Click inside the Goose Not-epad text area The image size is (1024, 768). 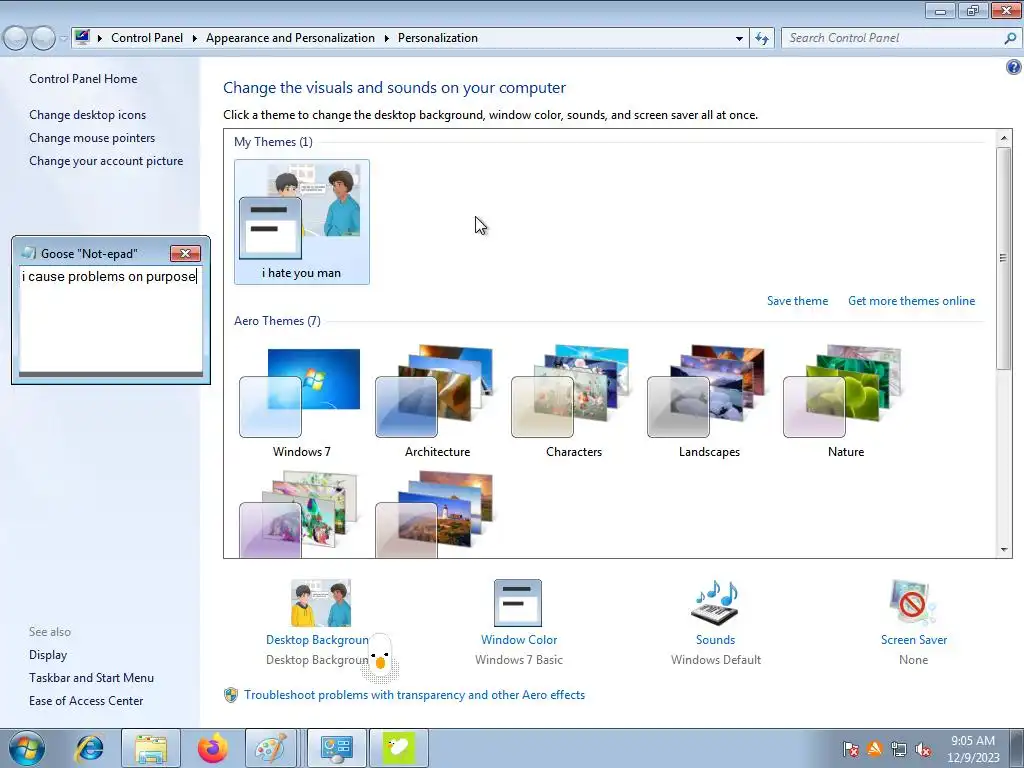(110, 320)
